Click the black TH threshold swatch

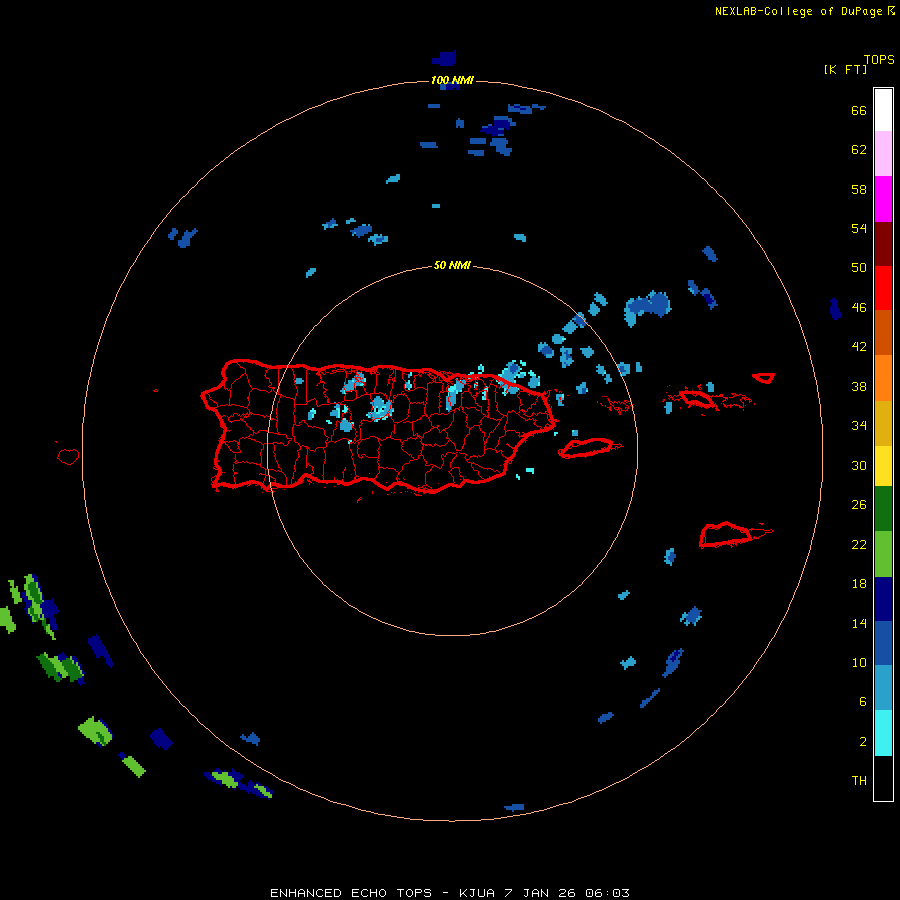coord(883,778)
